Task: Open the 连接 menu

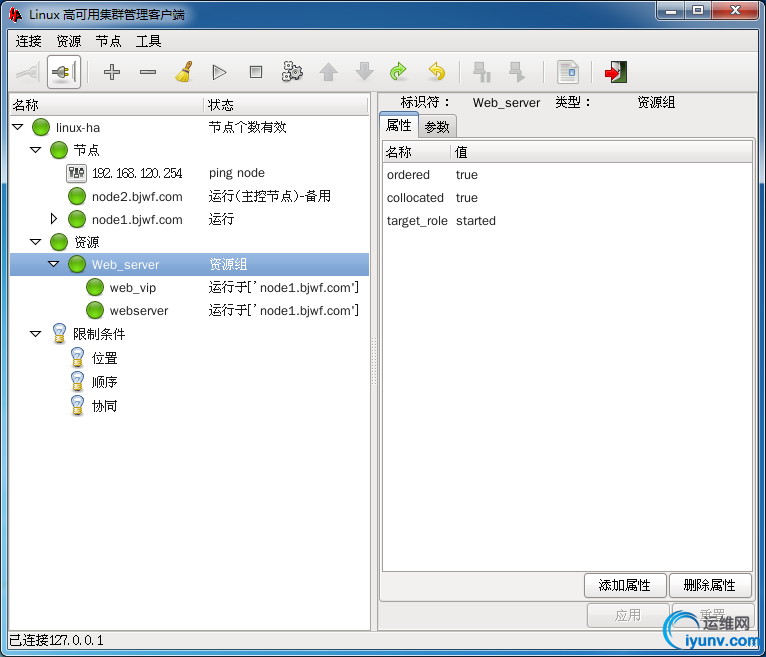Action: point(28,42)
